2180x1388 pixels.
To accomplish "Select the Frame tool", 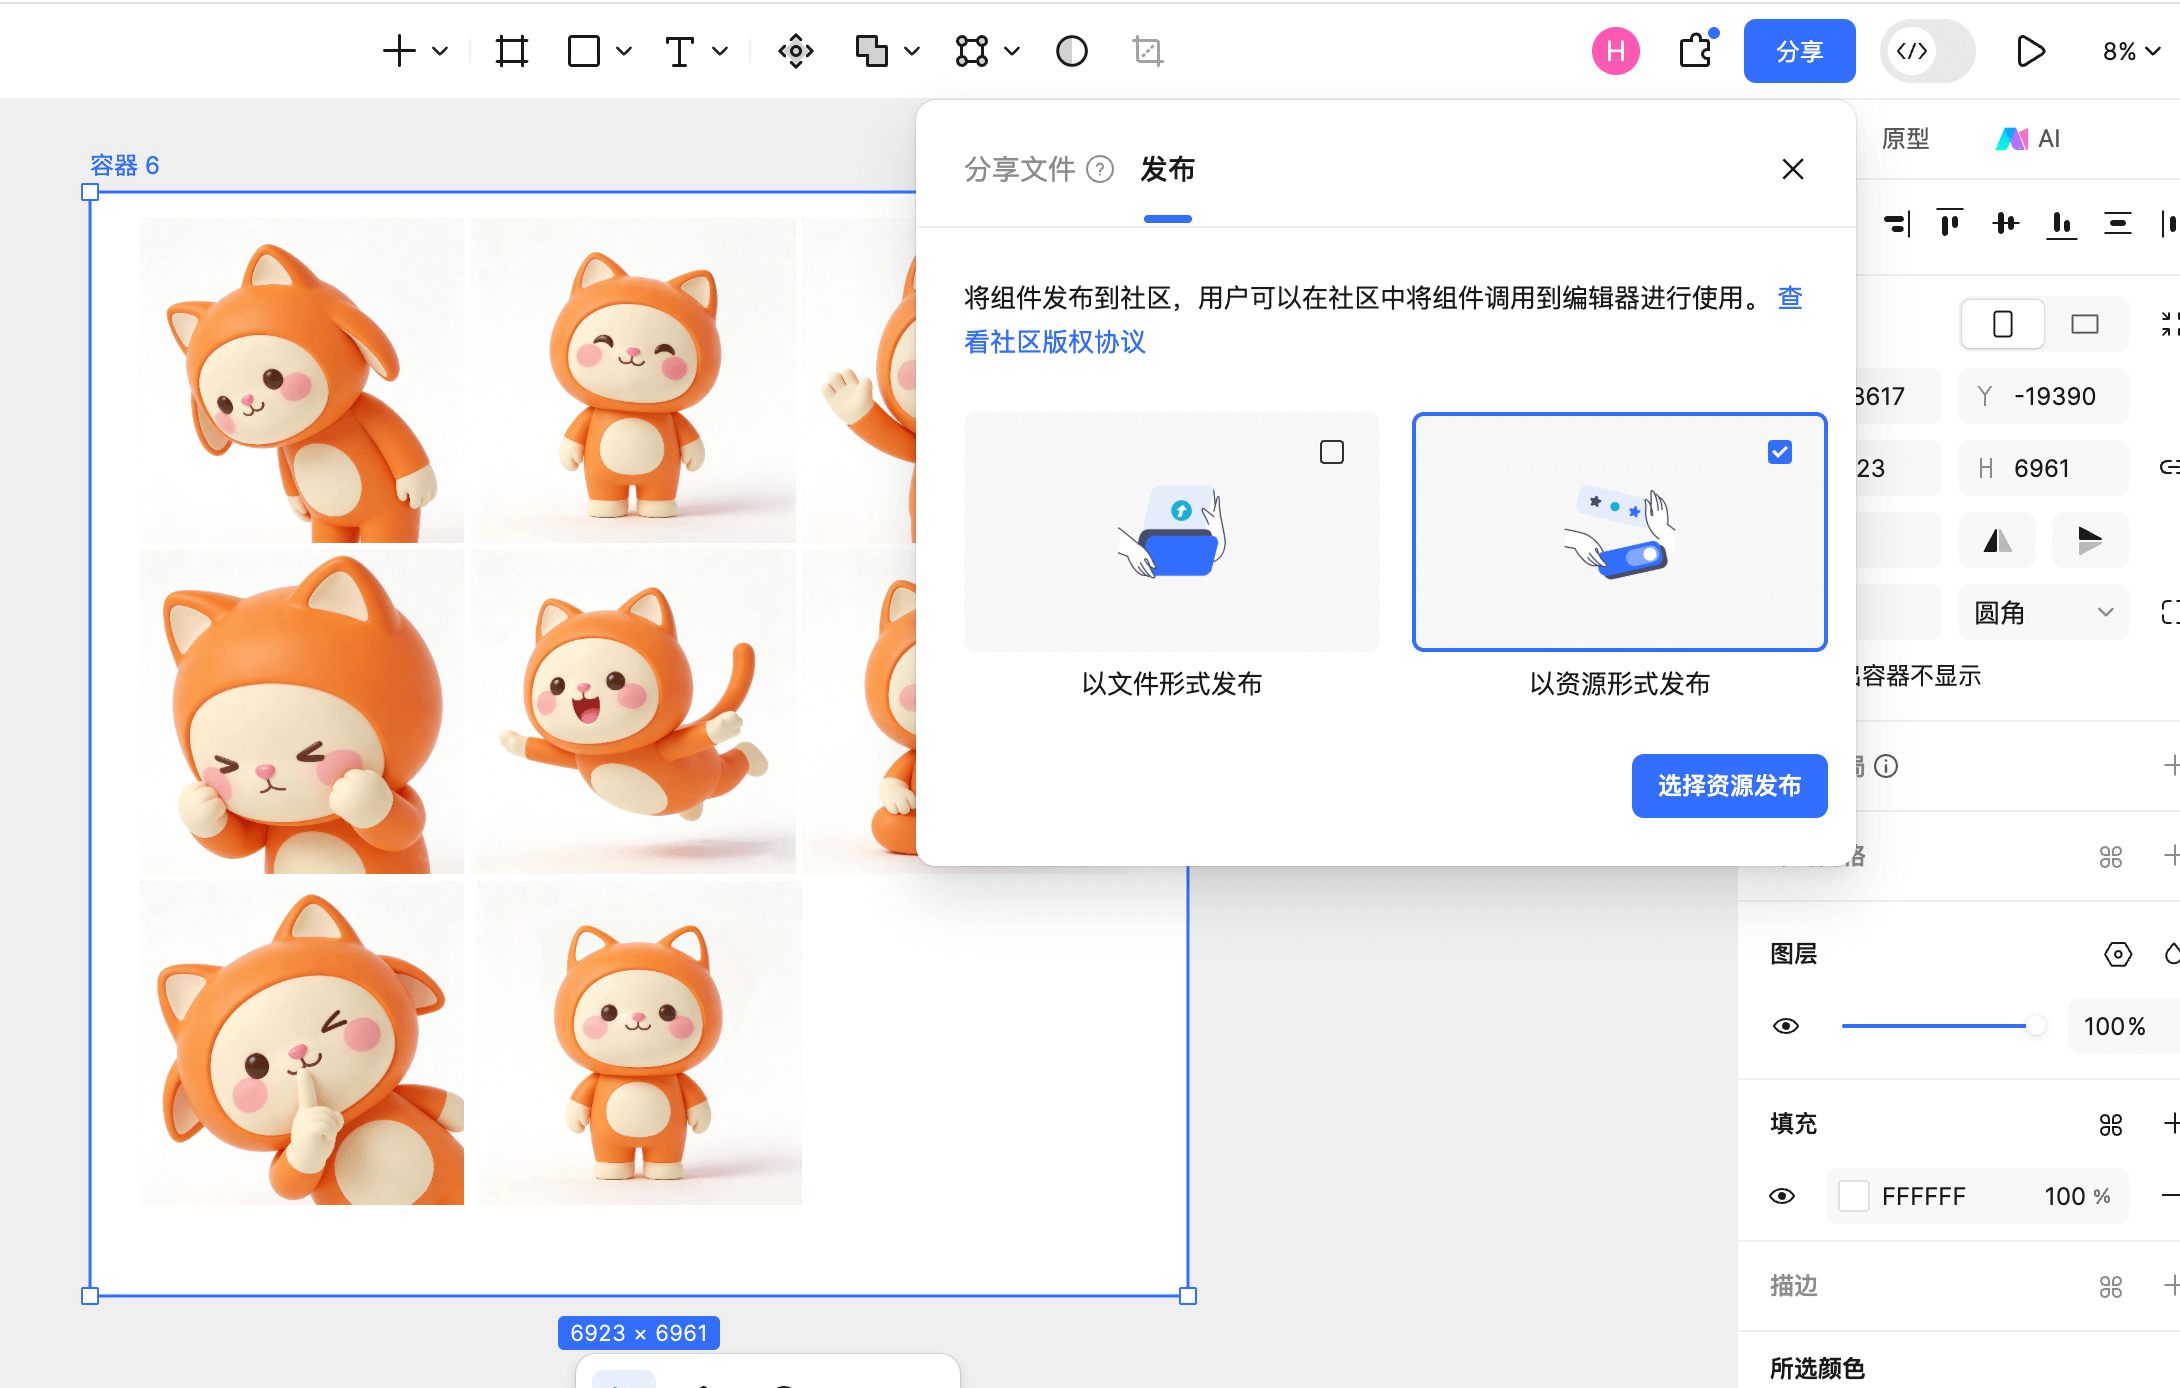I will click(x=510, y=50).
